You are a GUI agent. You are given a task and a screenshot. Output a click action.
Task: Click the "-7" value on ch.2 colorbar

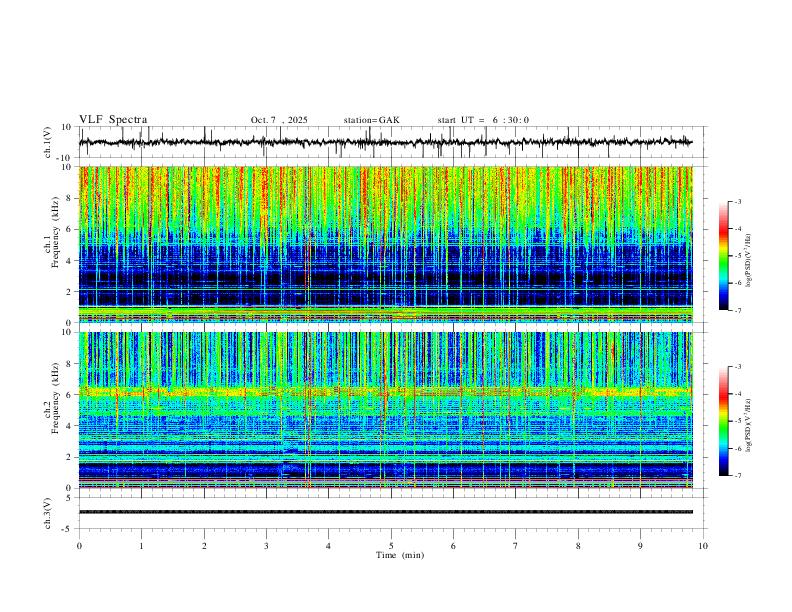[737, 476]
